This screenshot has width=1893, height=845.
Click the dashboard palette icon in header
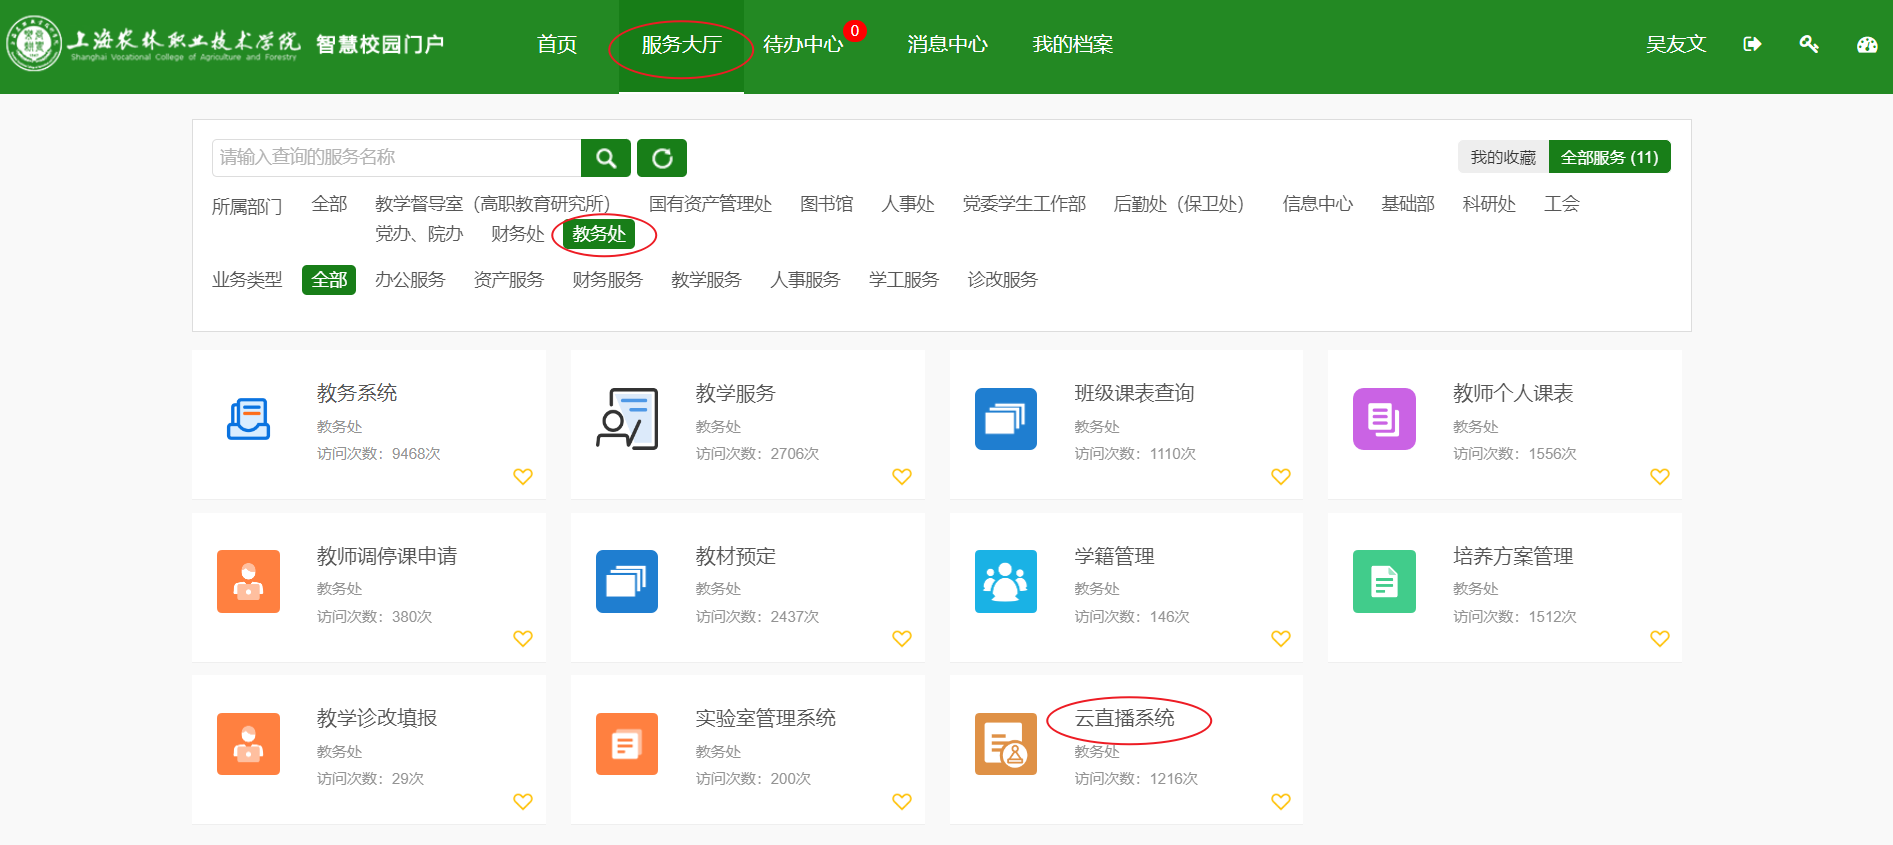(1866, 44)
